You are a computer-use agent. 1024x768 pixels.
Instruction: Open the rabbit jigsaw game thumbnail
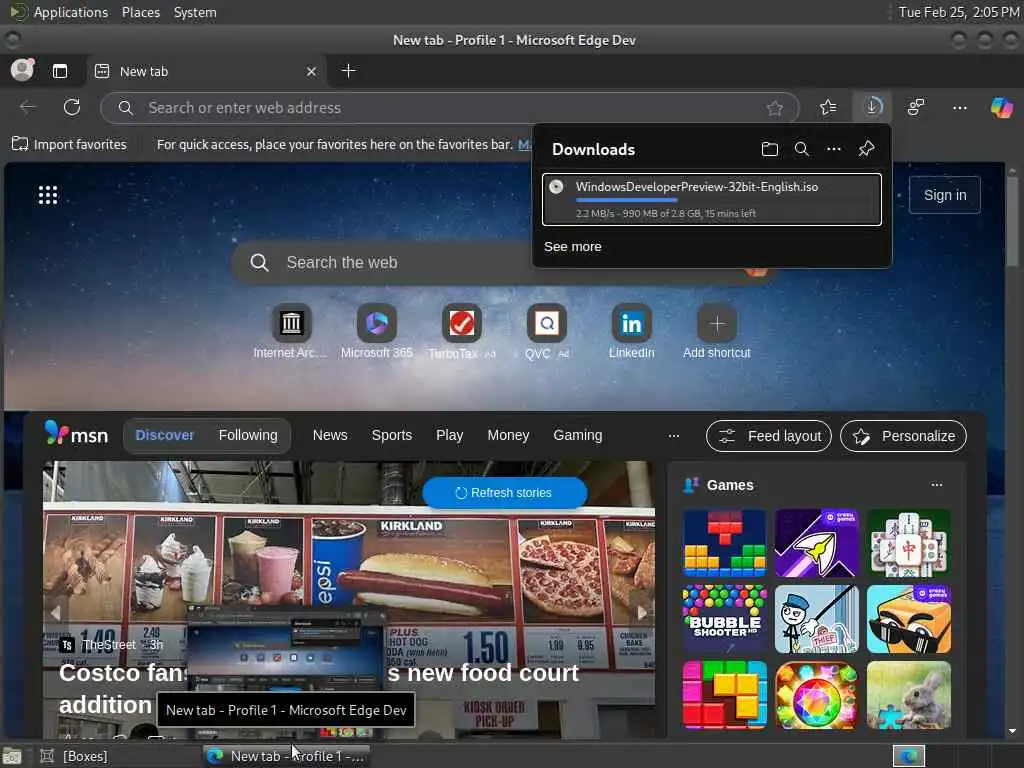908,695
